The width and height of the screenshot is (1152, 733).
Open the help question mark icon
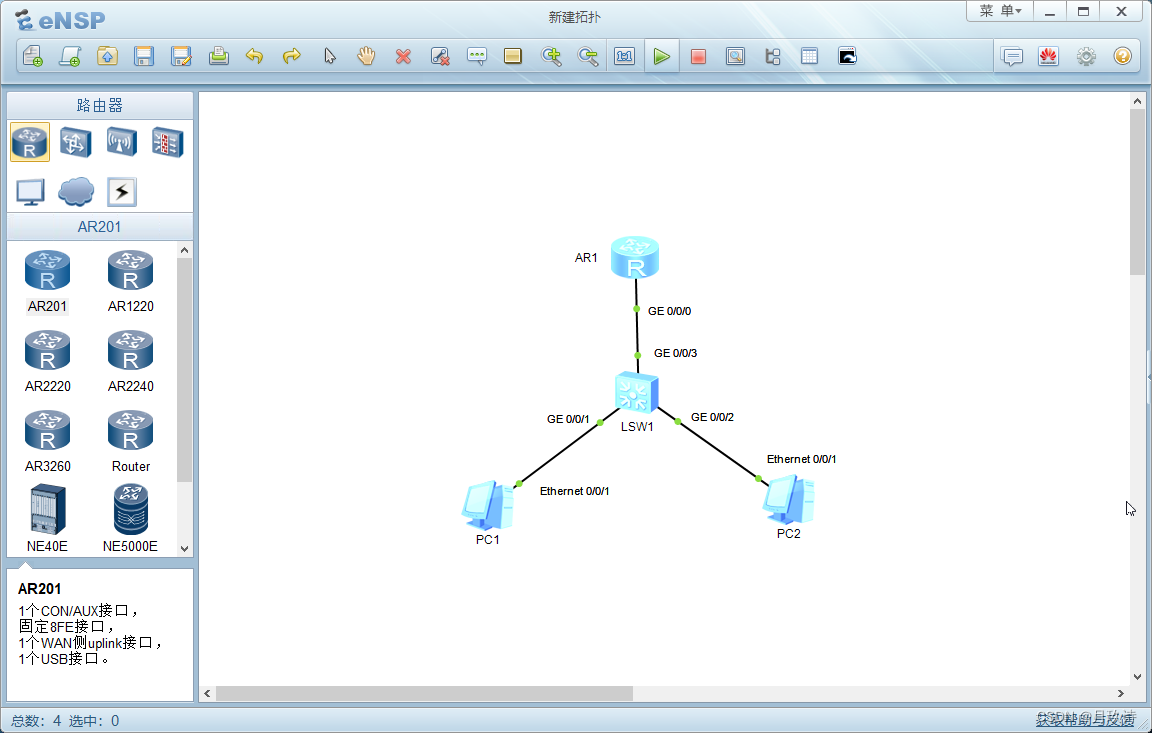pyautogui.click(x=1123, y=57)
